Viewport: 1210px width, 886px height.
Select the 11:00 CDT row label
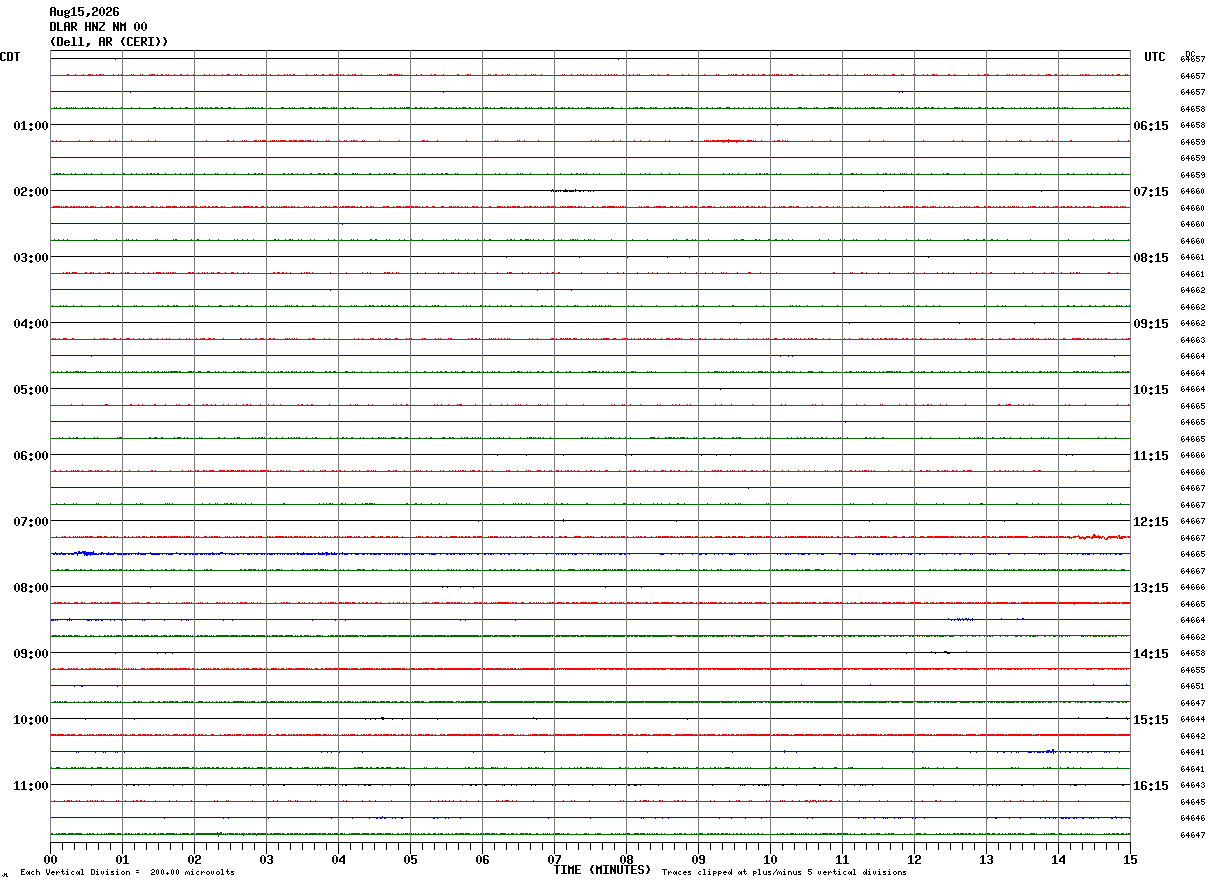pyautogui.click(x=31, y=786)
